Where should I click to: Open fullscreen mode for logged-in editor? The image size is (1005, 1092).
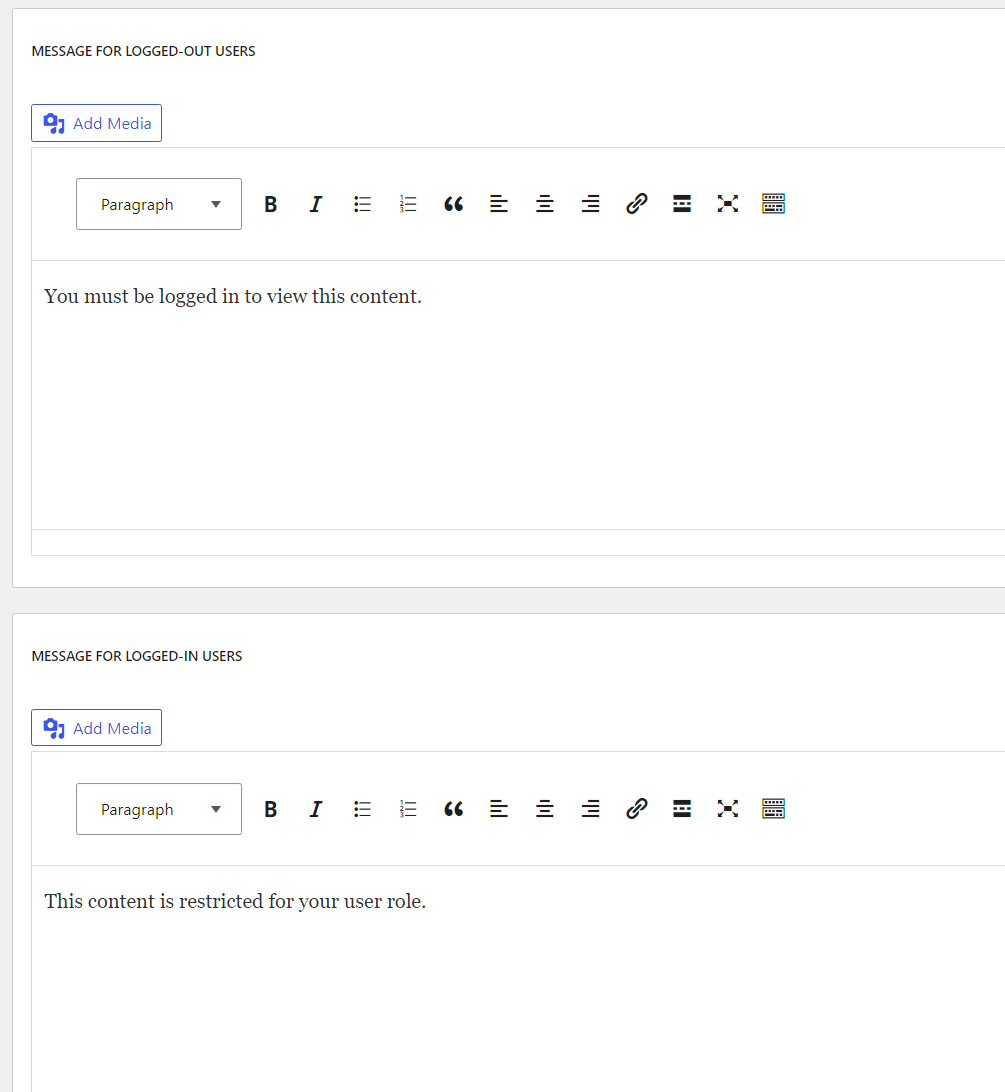click(728, 809)
